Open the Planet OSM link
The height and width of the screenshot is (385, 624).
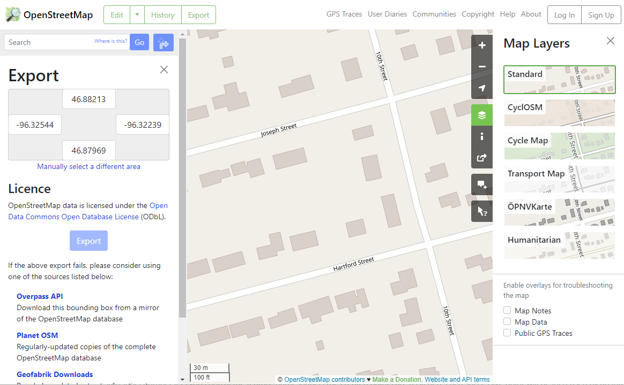(37, 335)
